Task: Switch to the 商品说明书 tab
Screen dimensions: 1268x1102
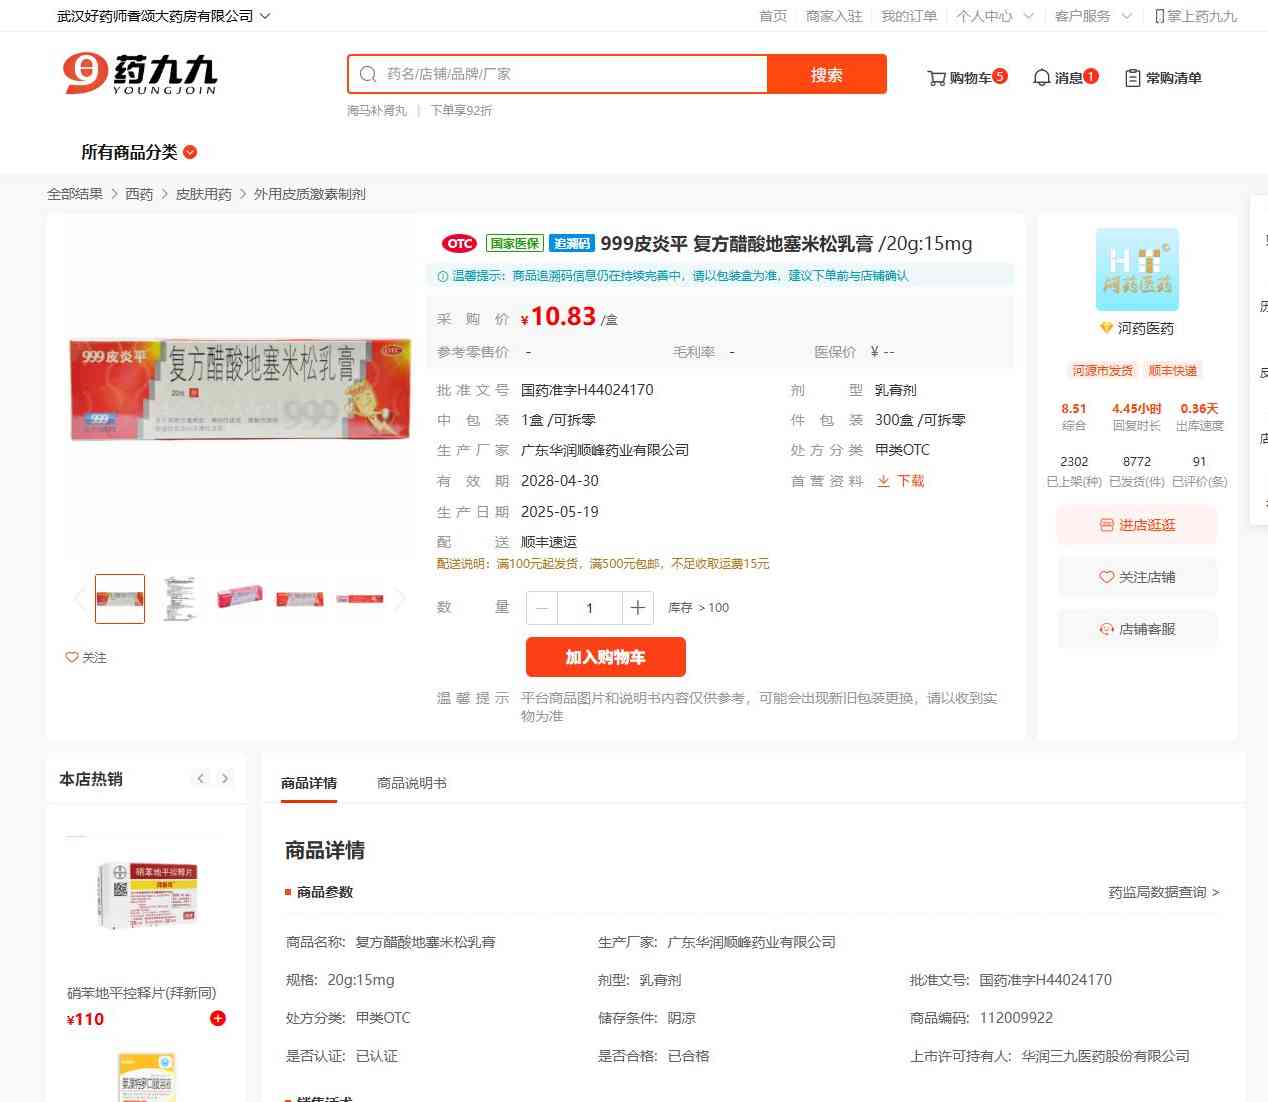Action: tap(412, 783)
